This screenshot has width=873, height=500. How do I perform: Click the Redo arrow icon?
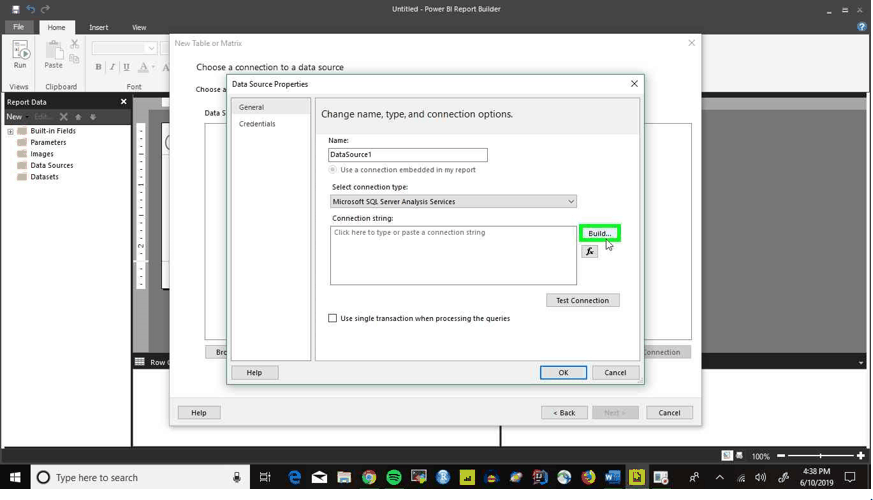click(45, 9)
